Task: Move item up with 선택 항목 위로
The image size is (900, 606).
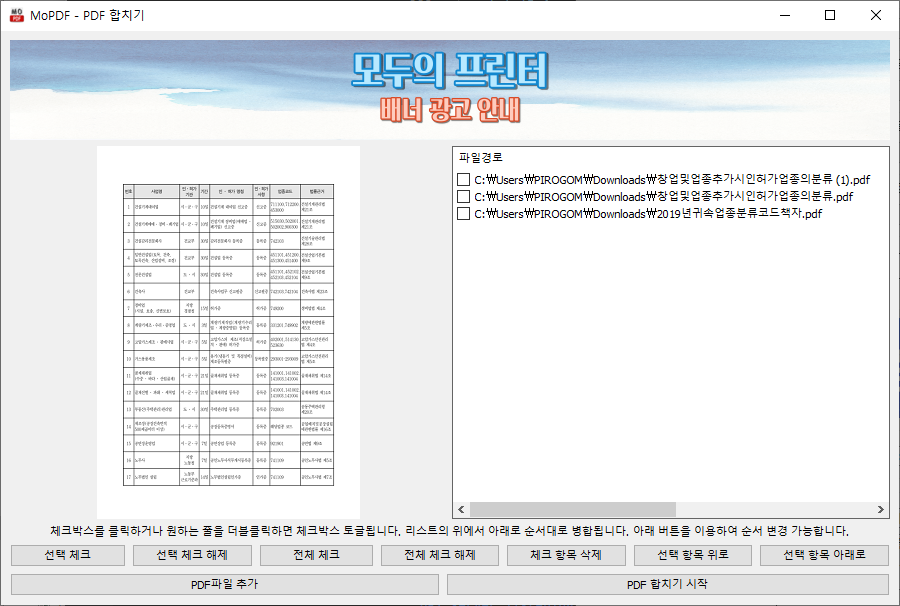Action: coord(693,555)
